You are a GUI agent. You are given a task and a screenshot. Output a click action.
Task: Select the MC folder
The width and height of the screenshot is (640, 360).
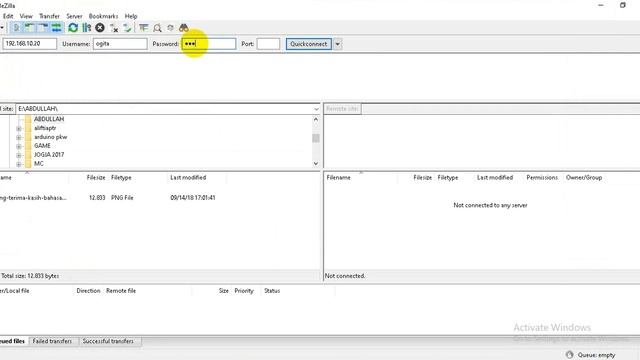pyautogui.click(x=39, y=164)
